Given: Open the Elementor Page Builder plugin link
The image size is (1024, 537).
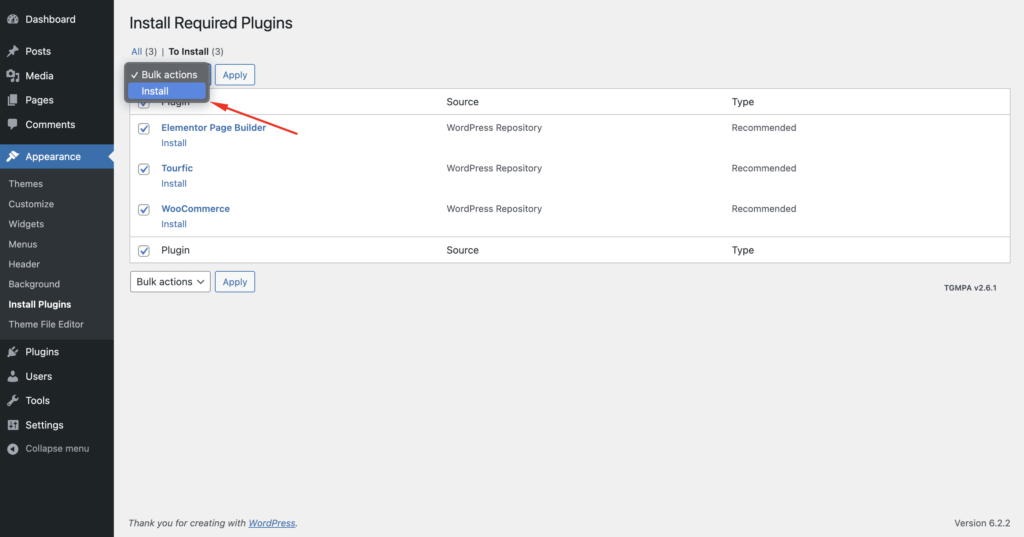Looking at the screenshot, I should coord(214,127).
